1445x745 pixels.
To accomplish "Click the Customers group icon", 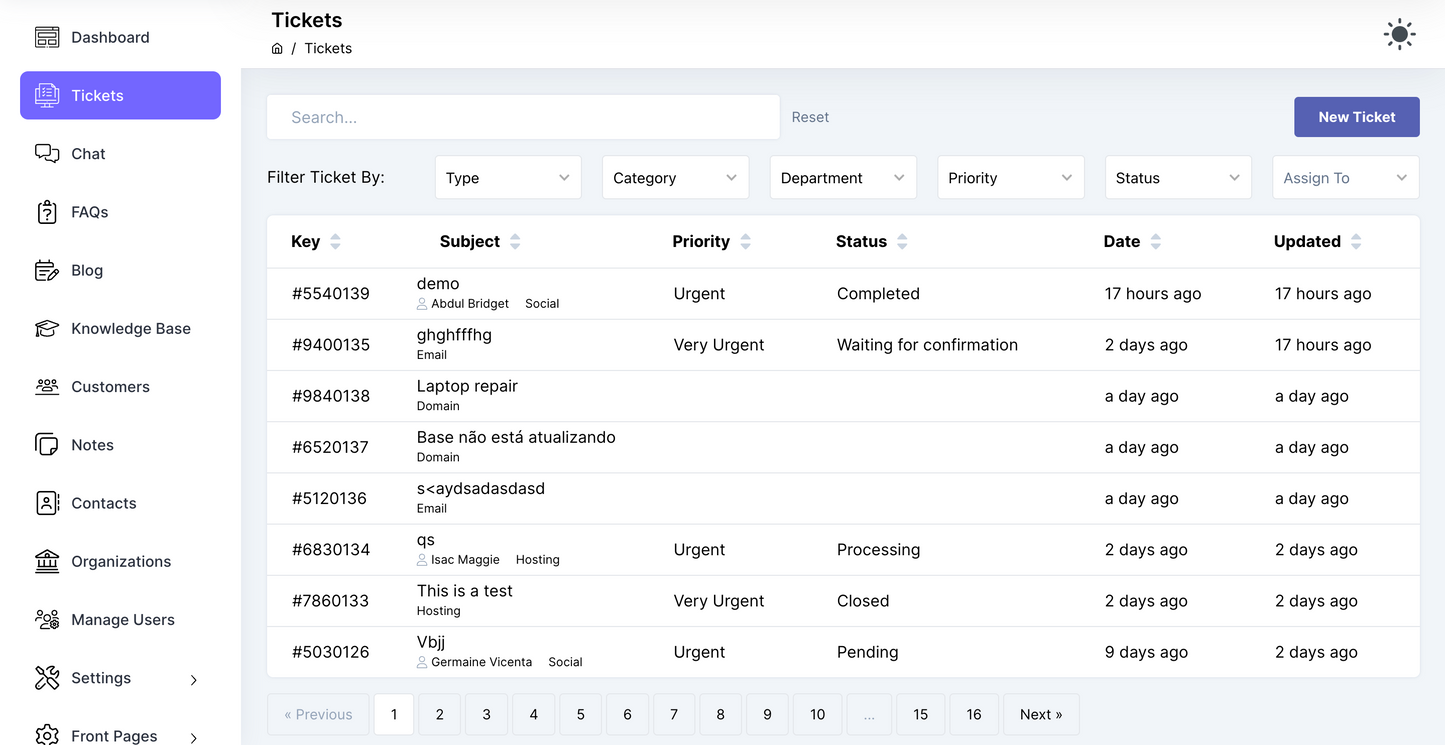I will tap(47, 387).
